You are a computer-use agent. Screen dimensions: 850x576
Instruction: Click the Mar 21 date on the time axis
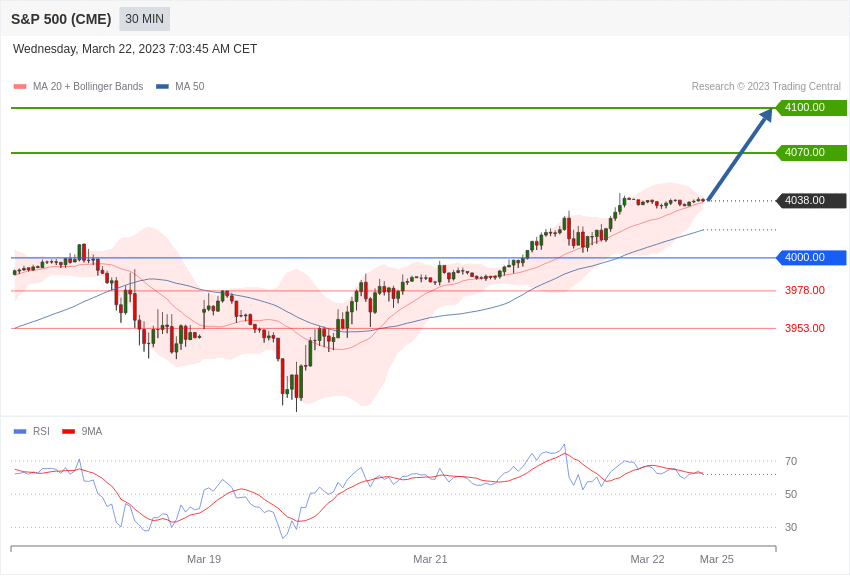pos(430,559)
